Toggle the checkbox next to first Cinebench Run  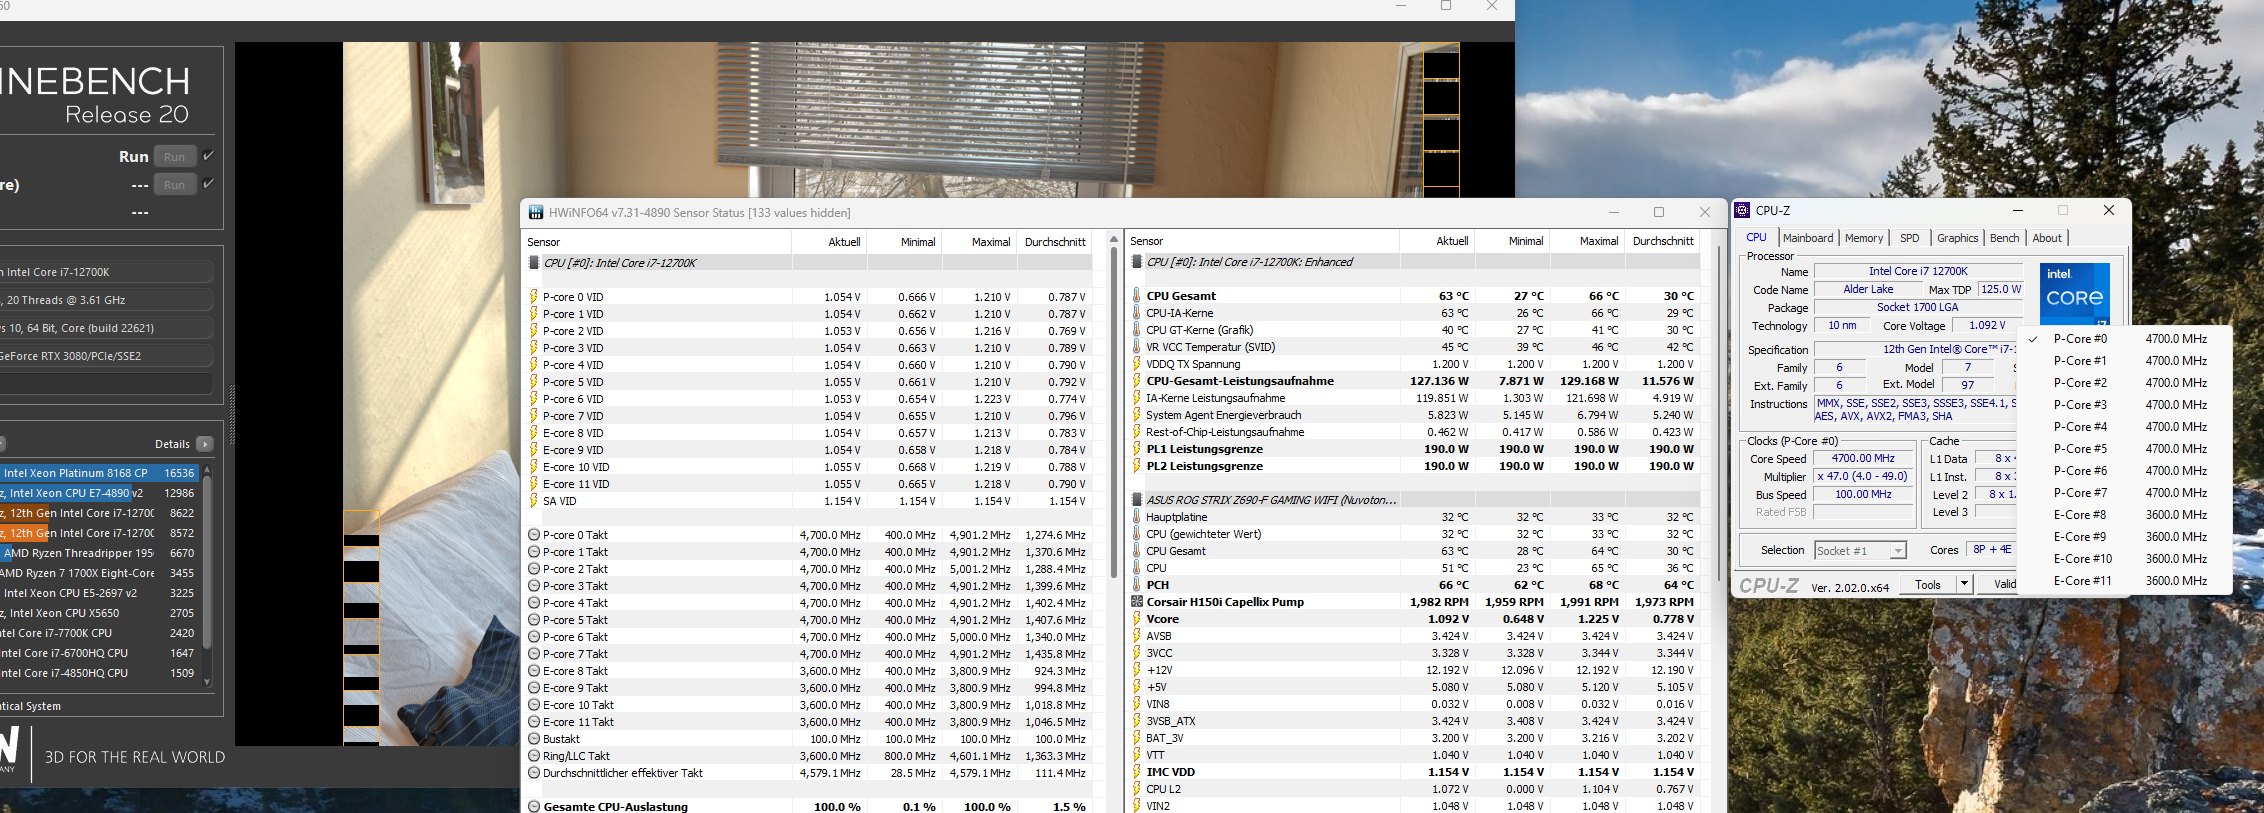click(x=208, y=156)
